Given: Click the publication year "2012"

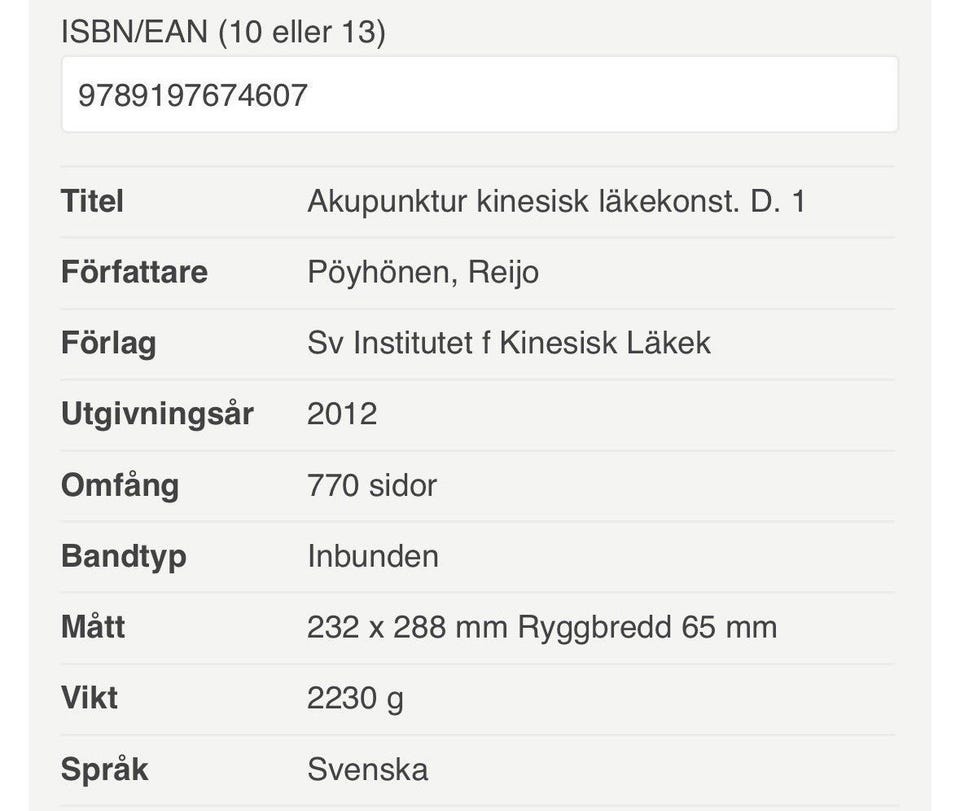Looking at the screenshot, I should tap(342, 414).
